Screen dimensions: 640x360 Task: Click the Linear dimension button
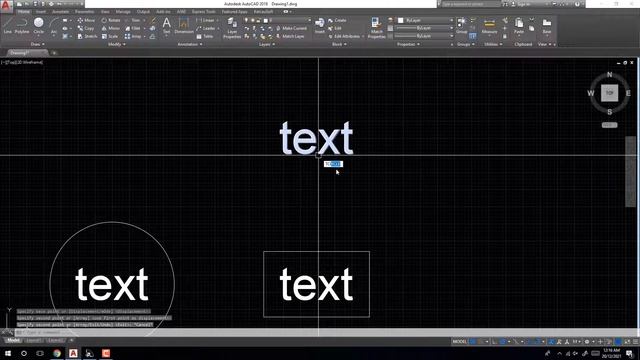(207, 20)
